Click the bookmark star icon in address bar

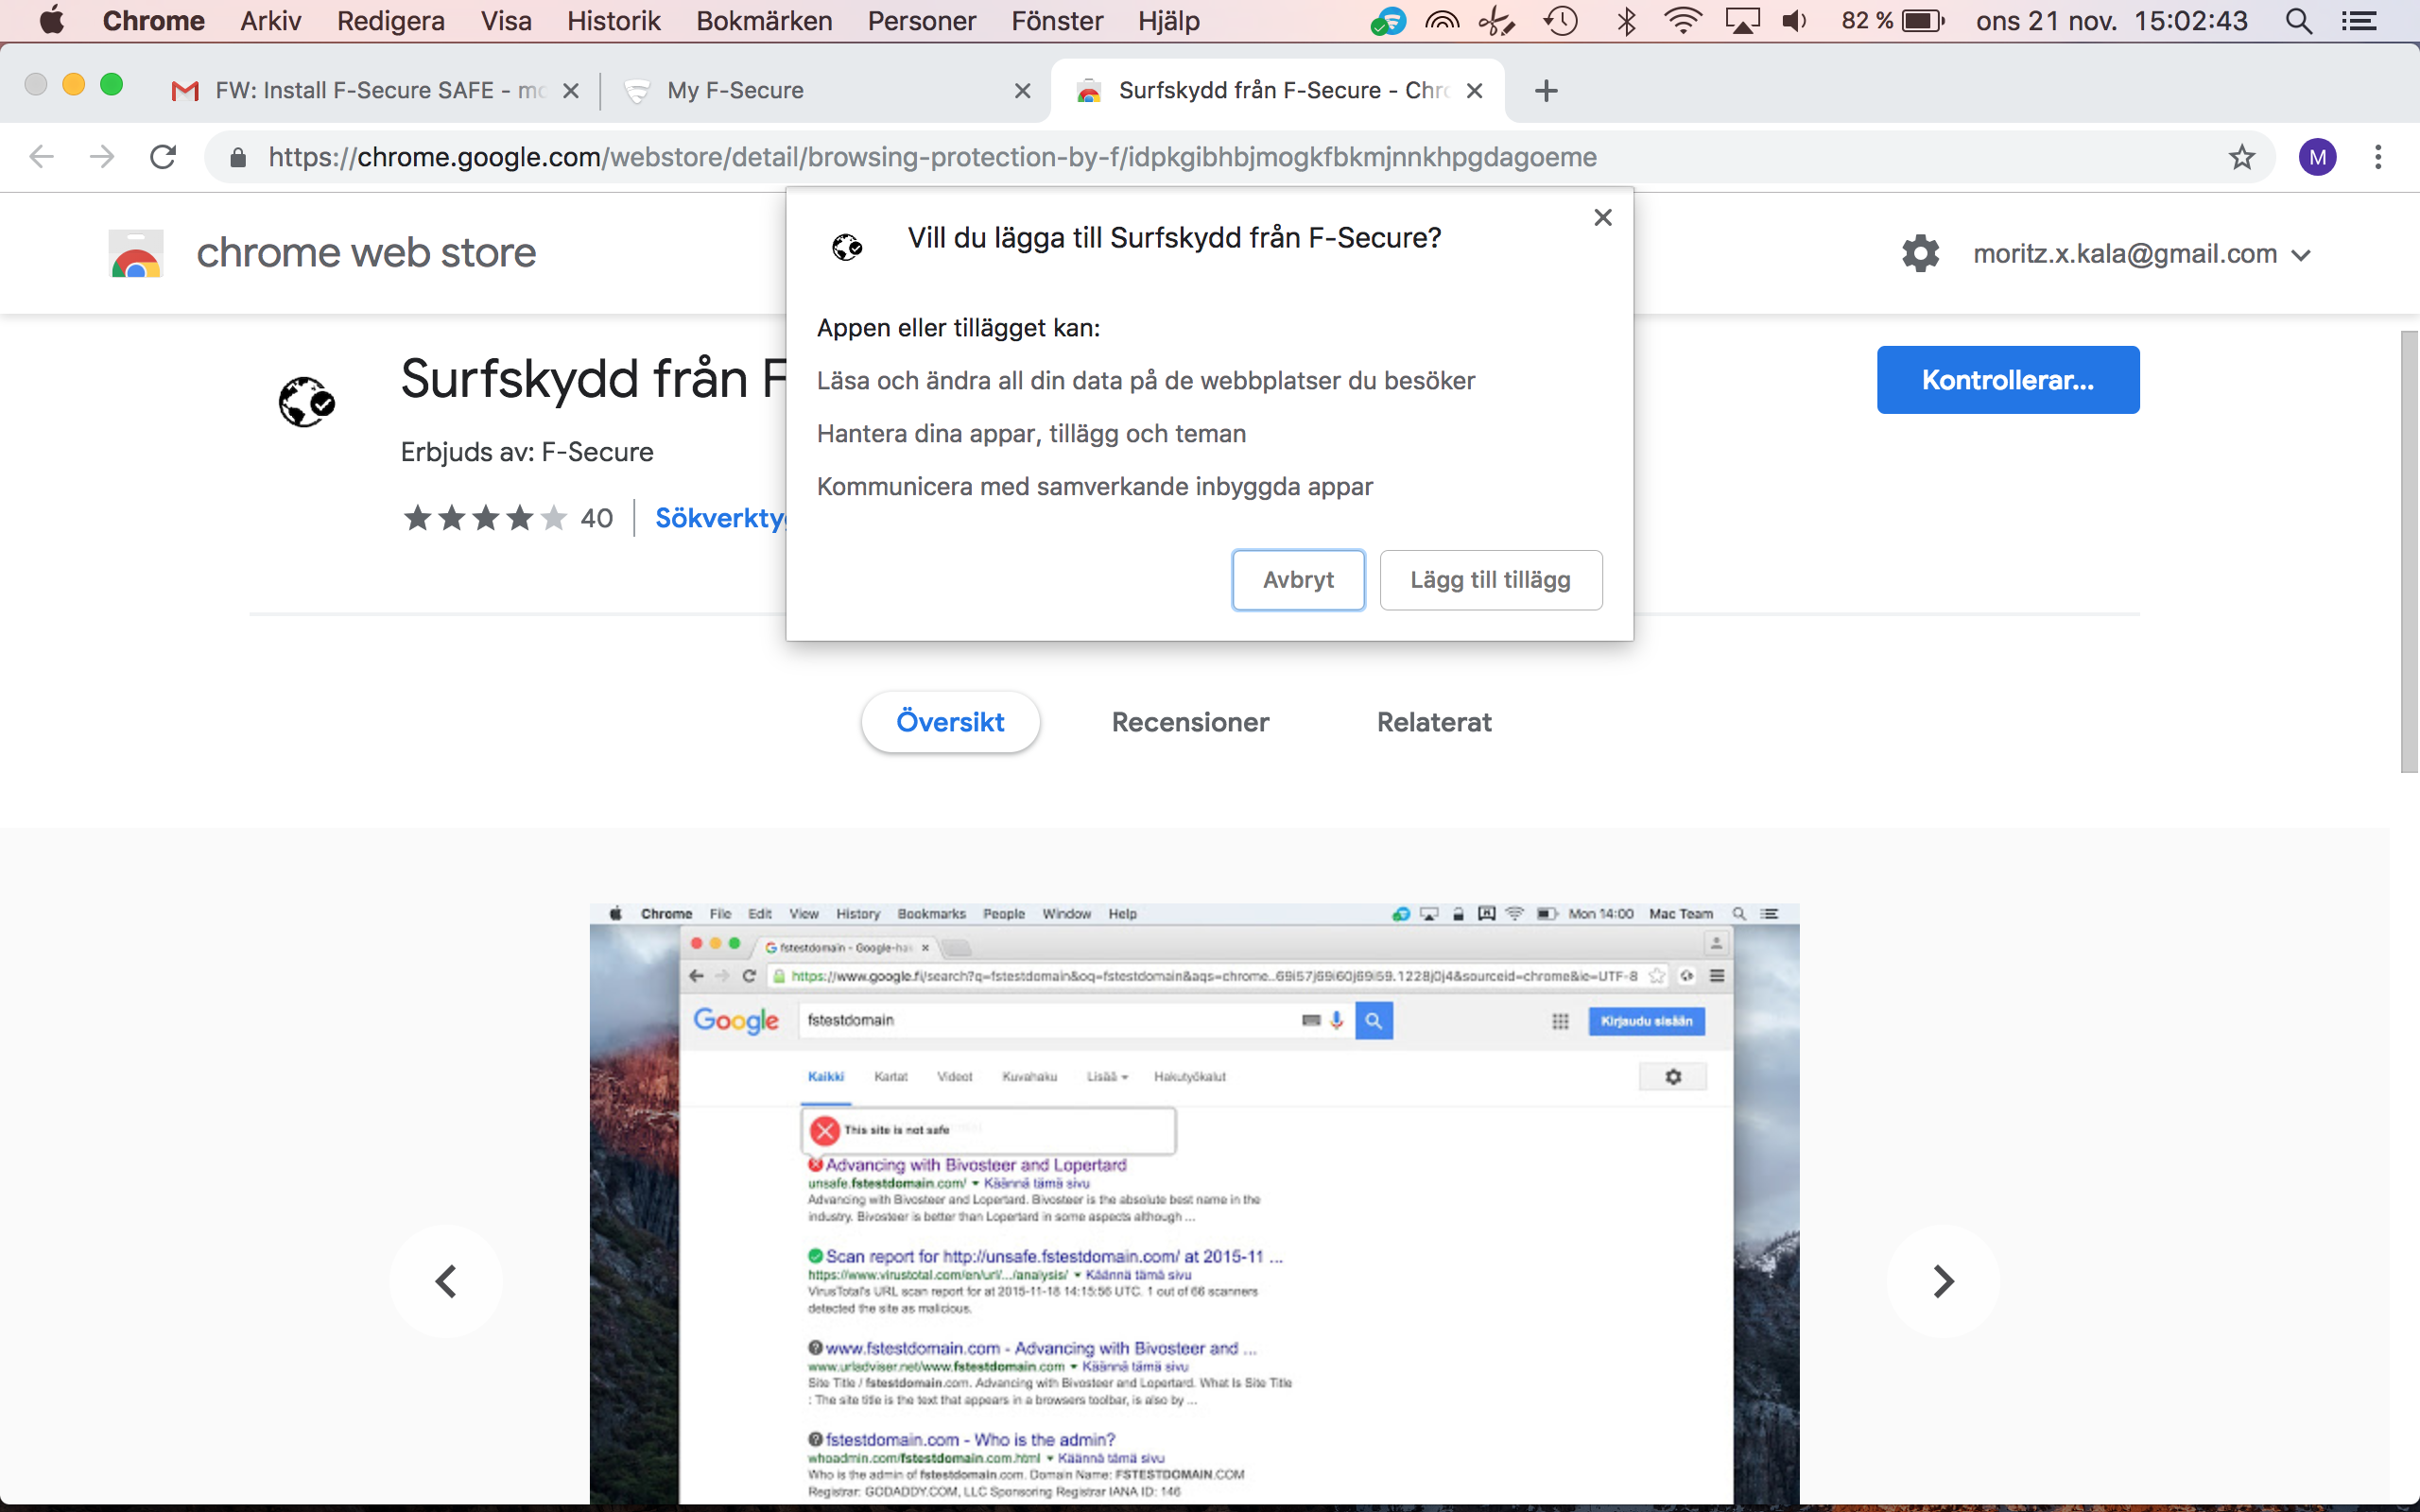(2241, 157)
